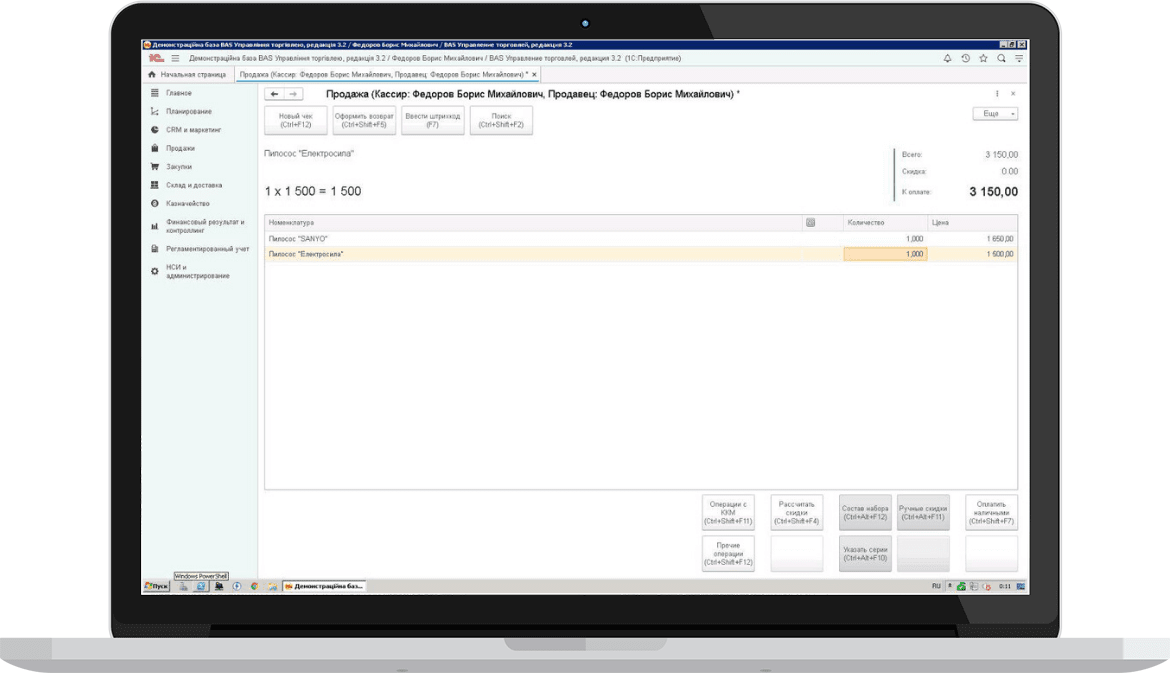Image resolution: width=1170 pixels, height=673 pixels.
Task: Open the history clock icon
Action: 966,59
